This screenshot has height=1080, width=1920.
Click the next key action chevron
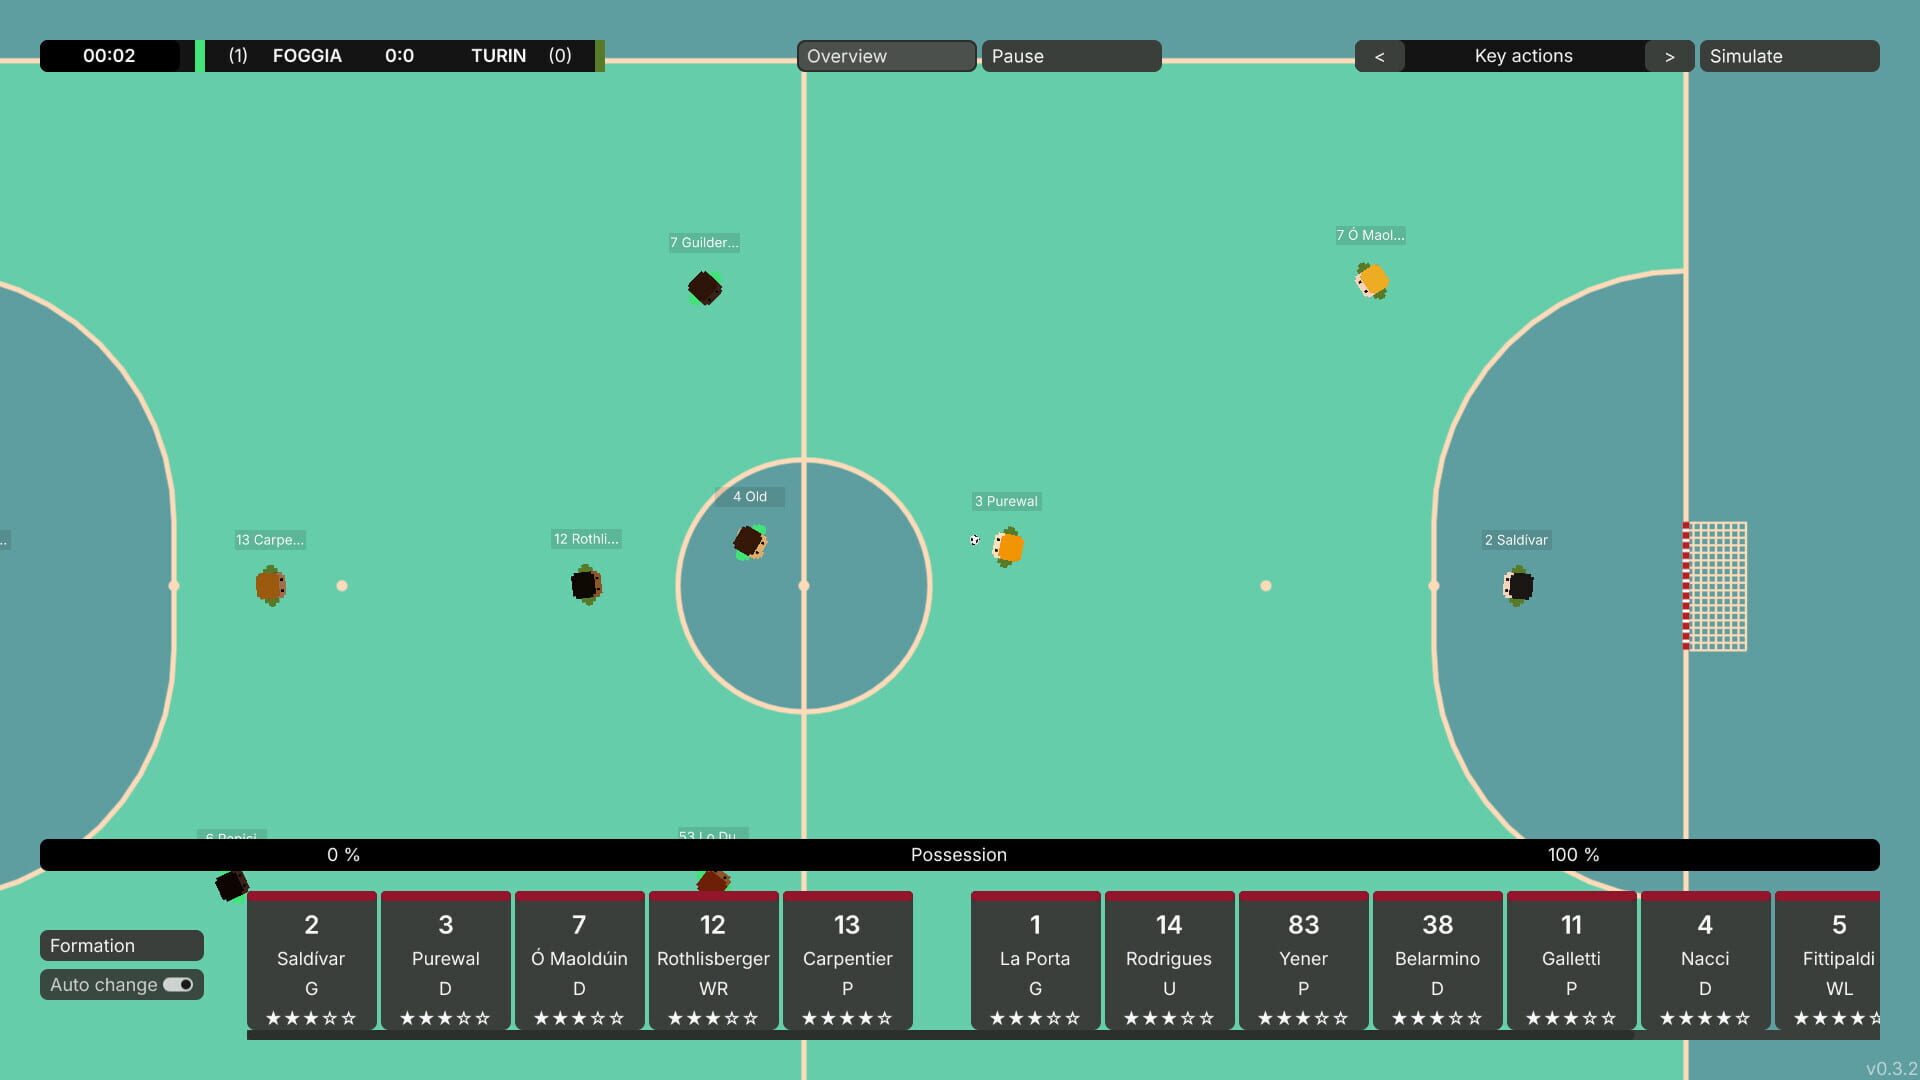coord(1668,56)
